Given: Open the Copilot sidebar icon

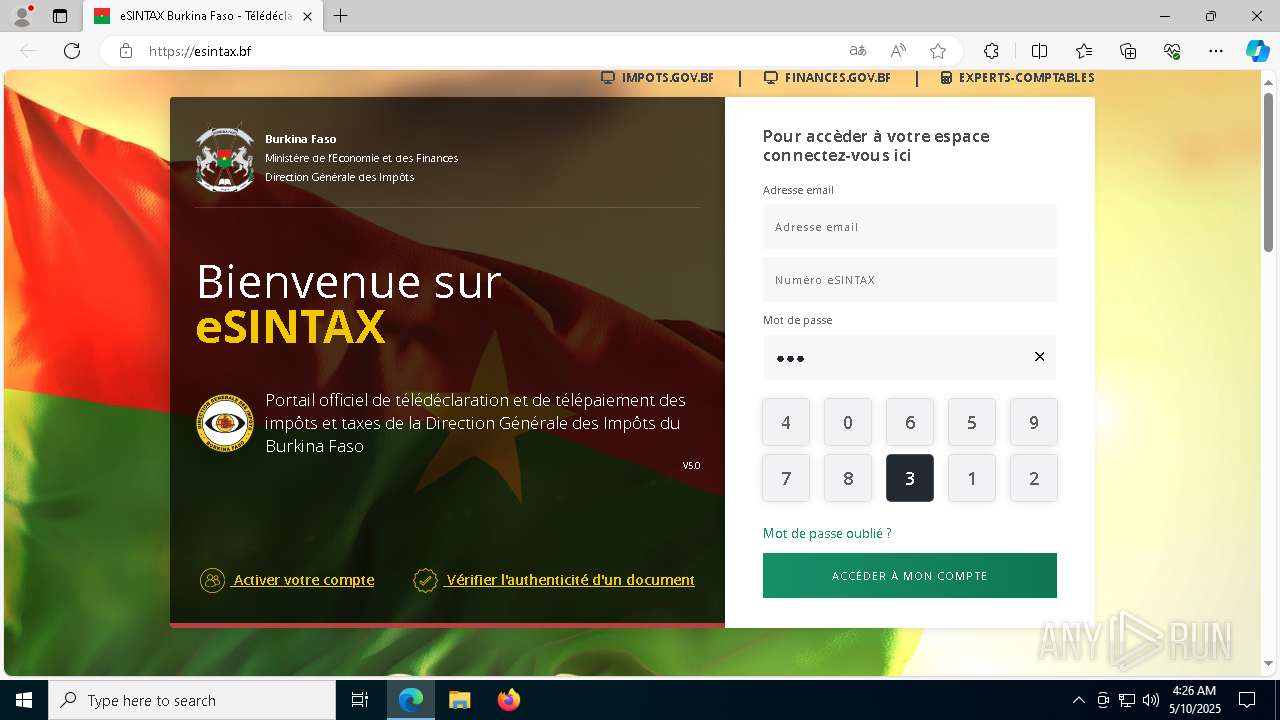Looking at the screenshot, I should click(1257, 51).
